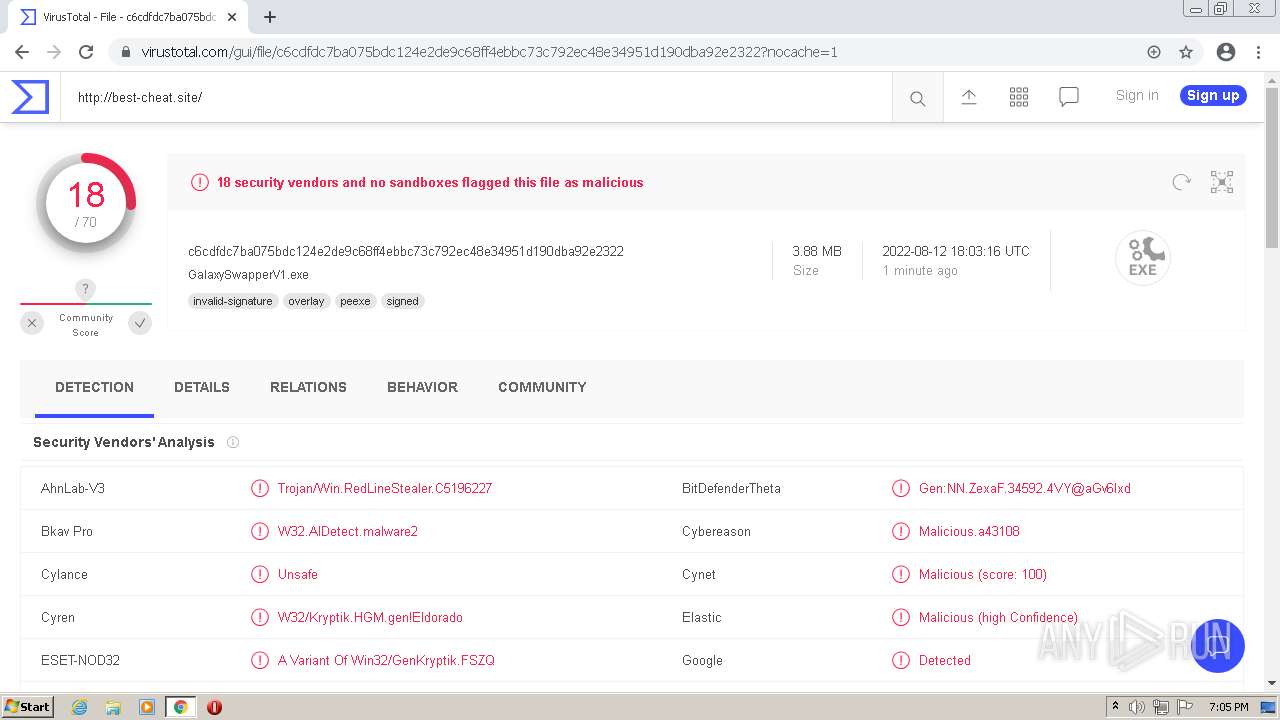Click the file SHA-256 hash text
The image size is (1280, 720).
click(x=406, y=251)
